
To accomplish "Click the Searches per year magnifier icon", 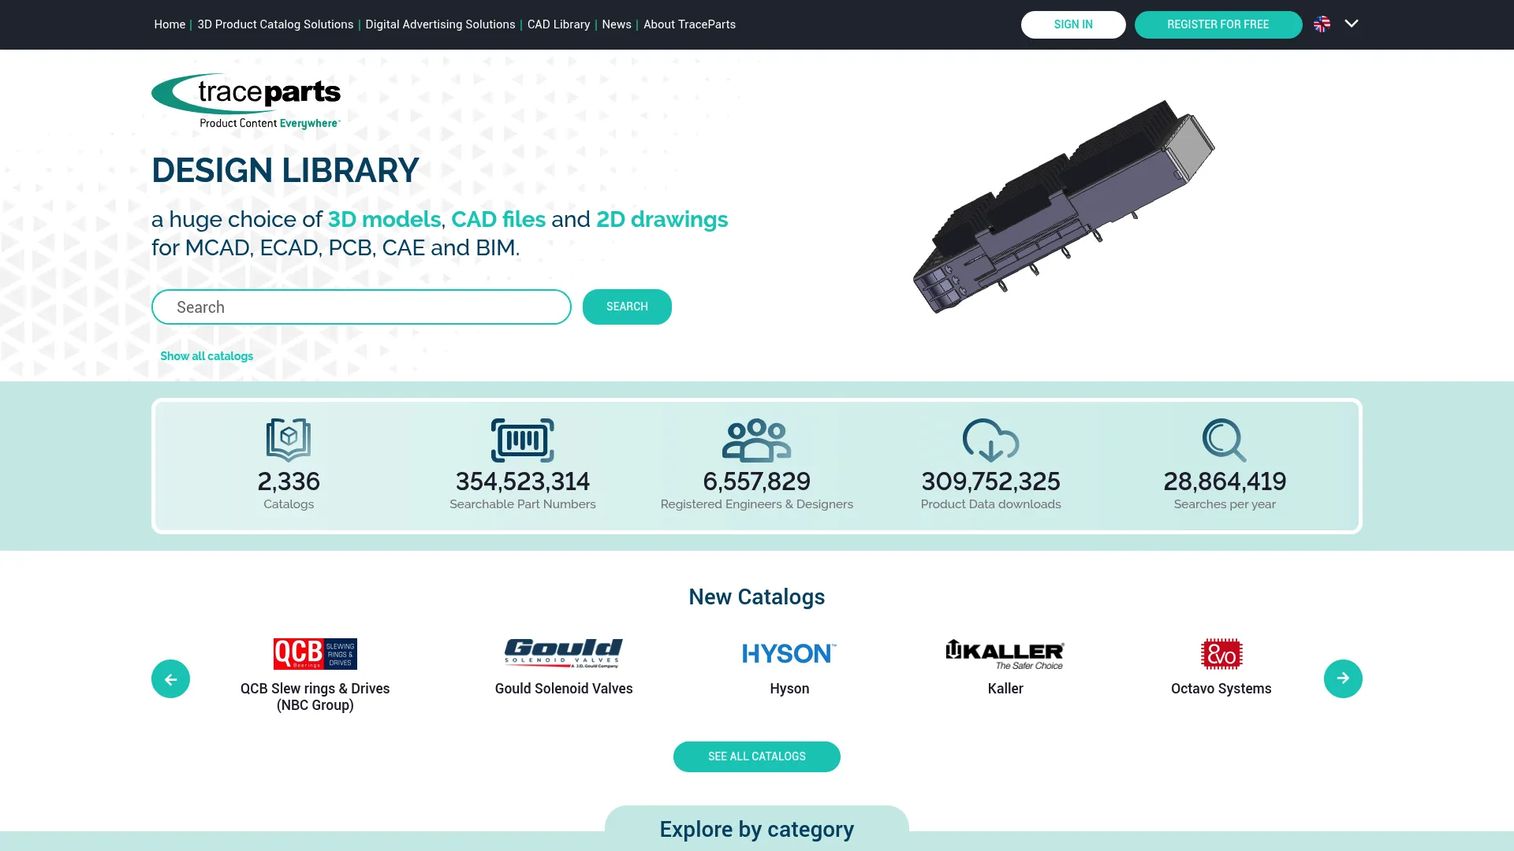I will click(1224, 440).
